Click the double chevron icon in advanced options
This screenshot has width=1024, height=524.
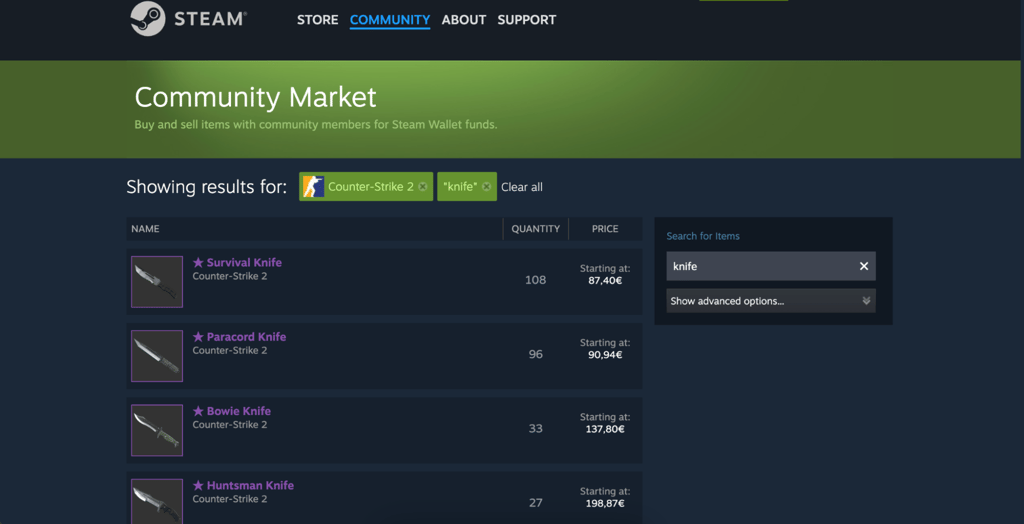coord(866,301)
